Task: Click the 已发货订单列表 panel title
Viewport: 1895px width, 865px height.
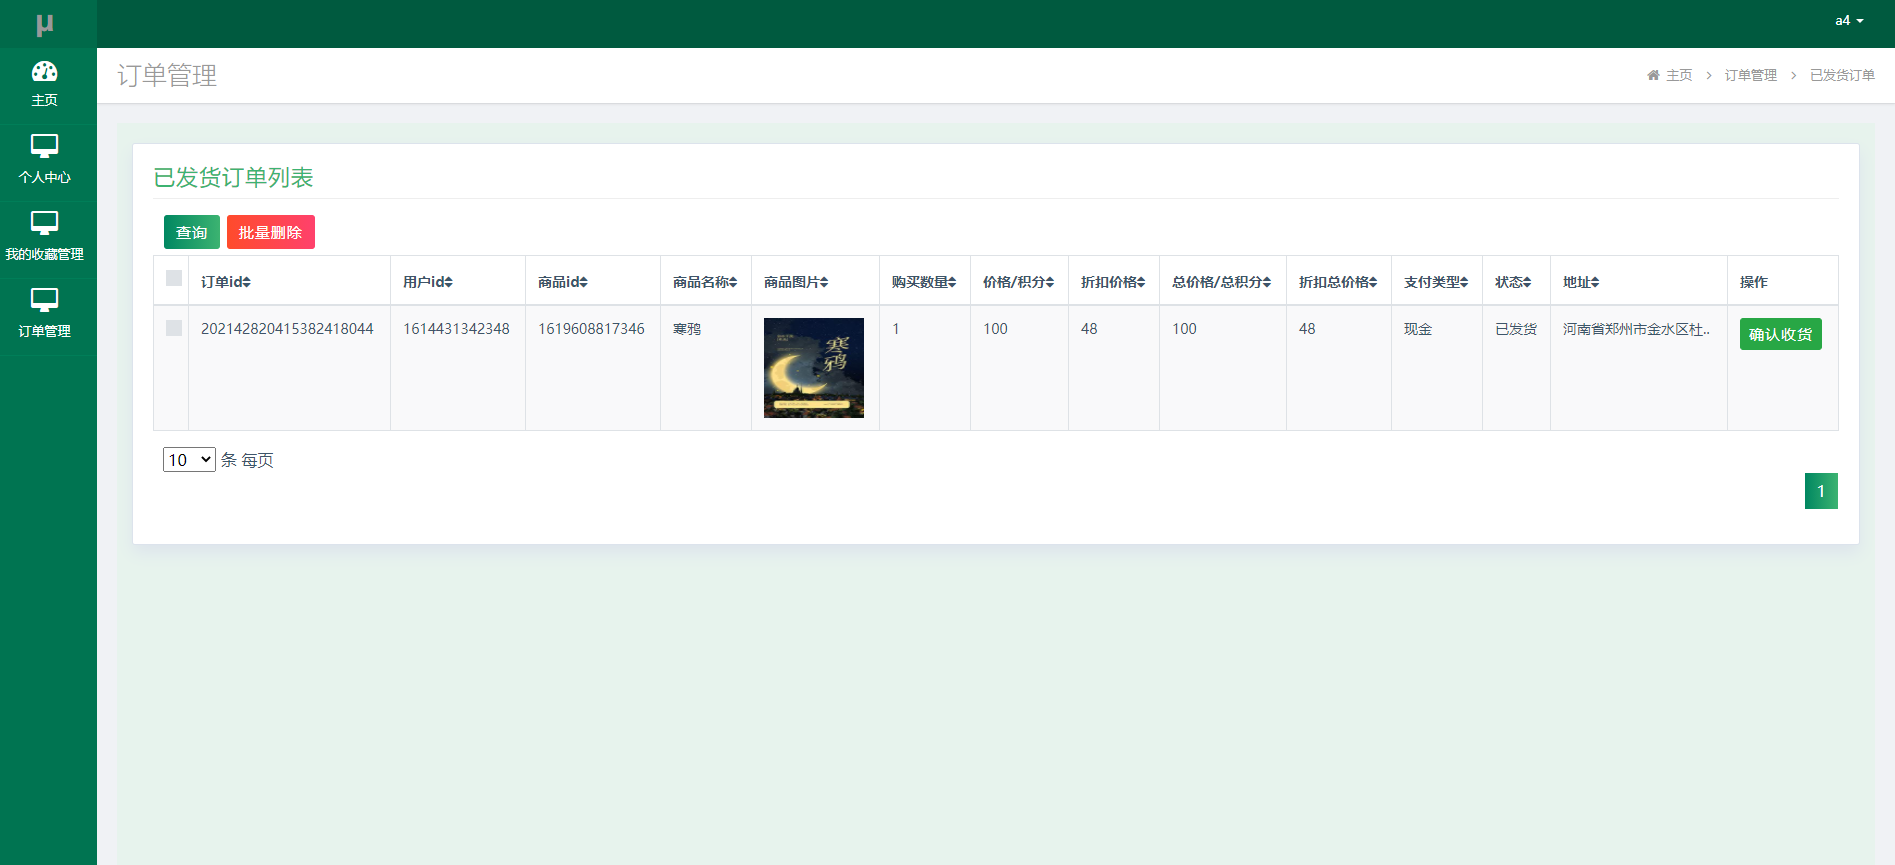Action: click(x=233, y=177)
